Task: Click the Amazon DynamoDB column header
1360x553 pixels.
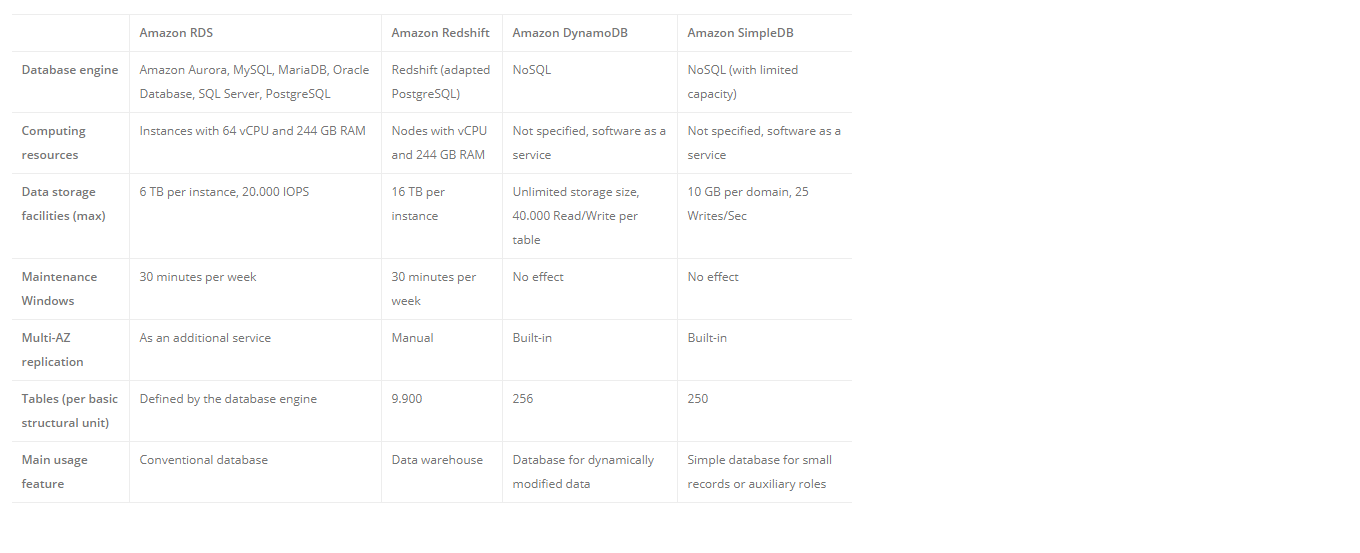Action: point(569,33)
